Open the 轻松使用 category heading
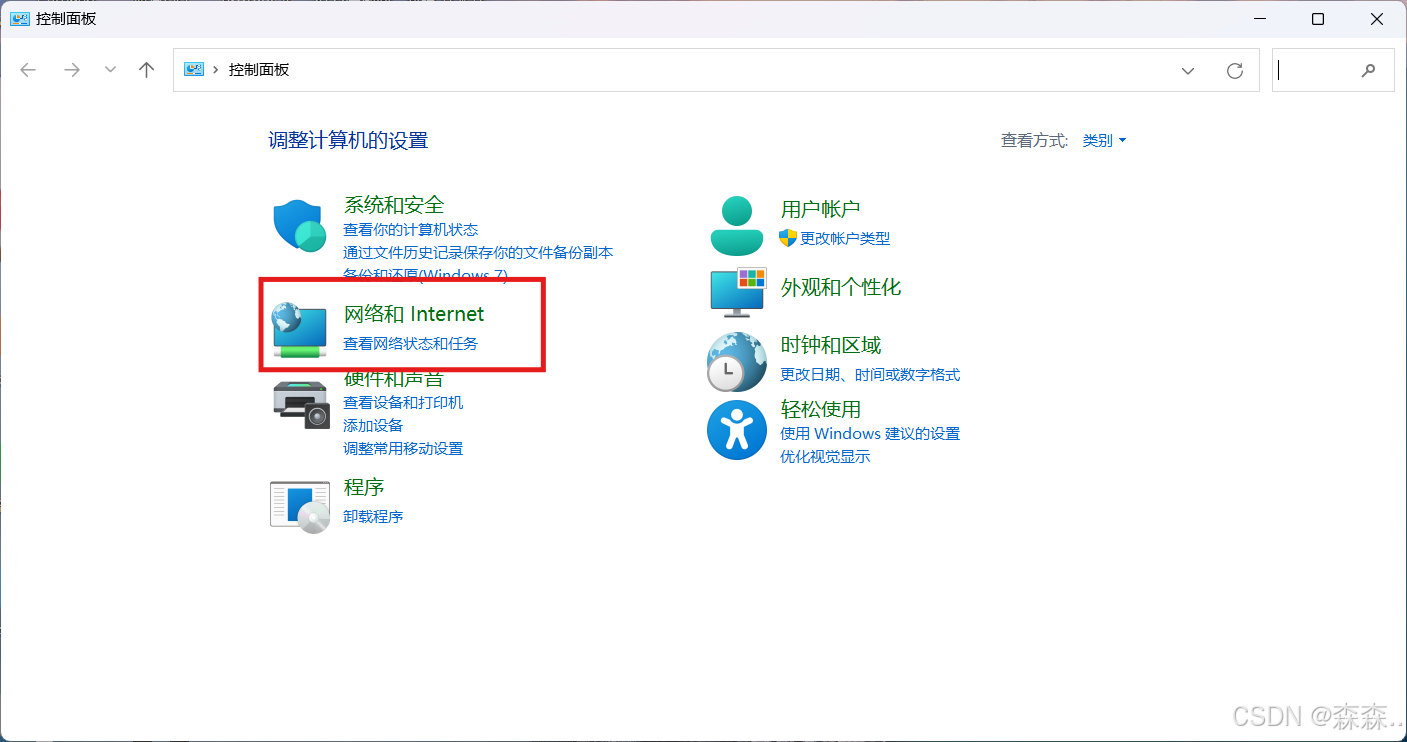Image resolution: width=1407 pixels, height=742 pixels. pyautogui.click(x=820, y=409)
